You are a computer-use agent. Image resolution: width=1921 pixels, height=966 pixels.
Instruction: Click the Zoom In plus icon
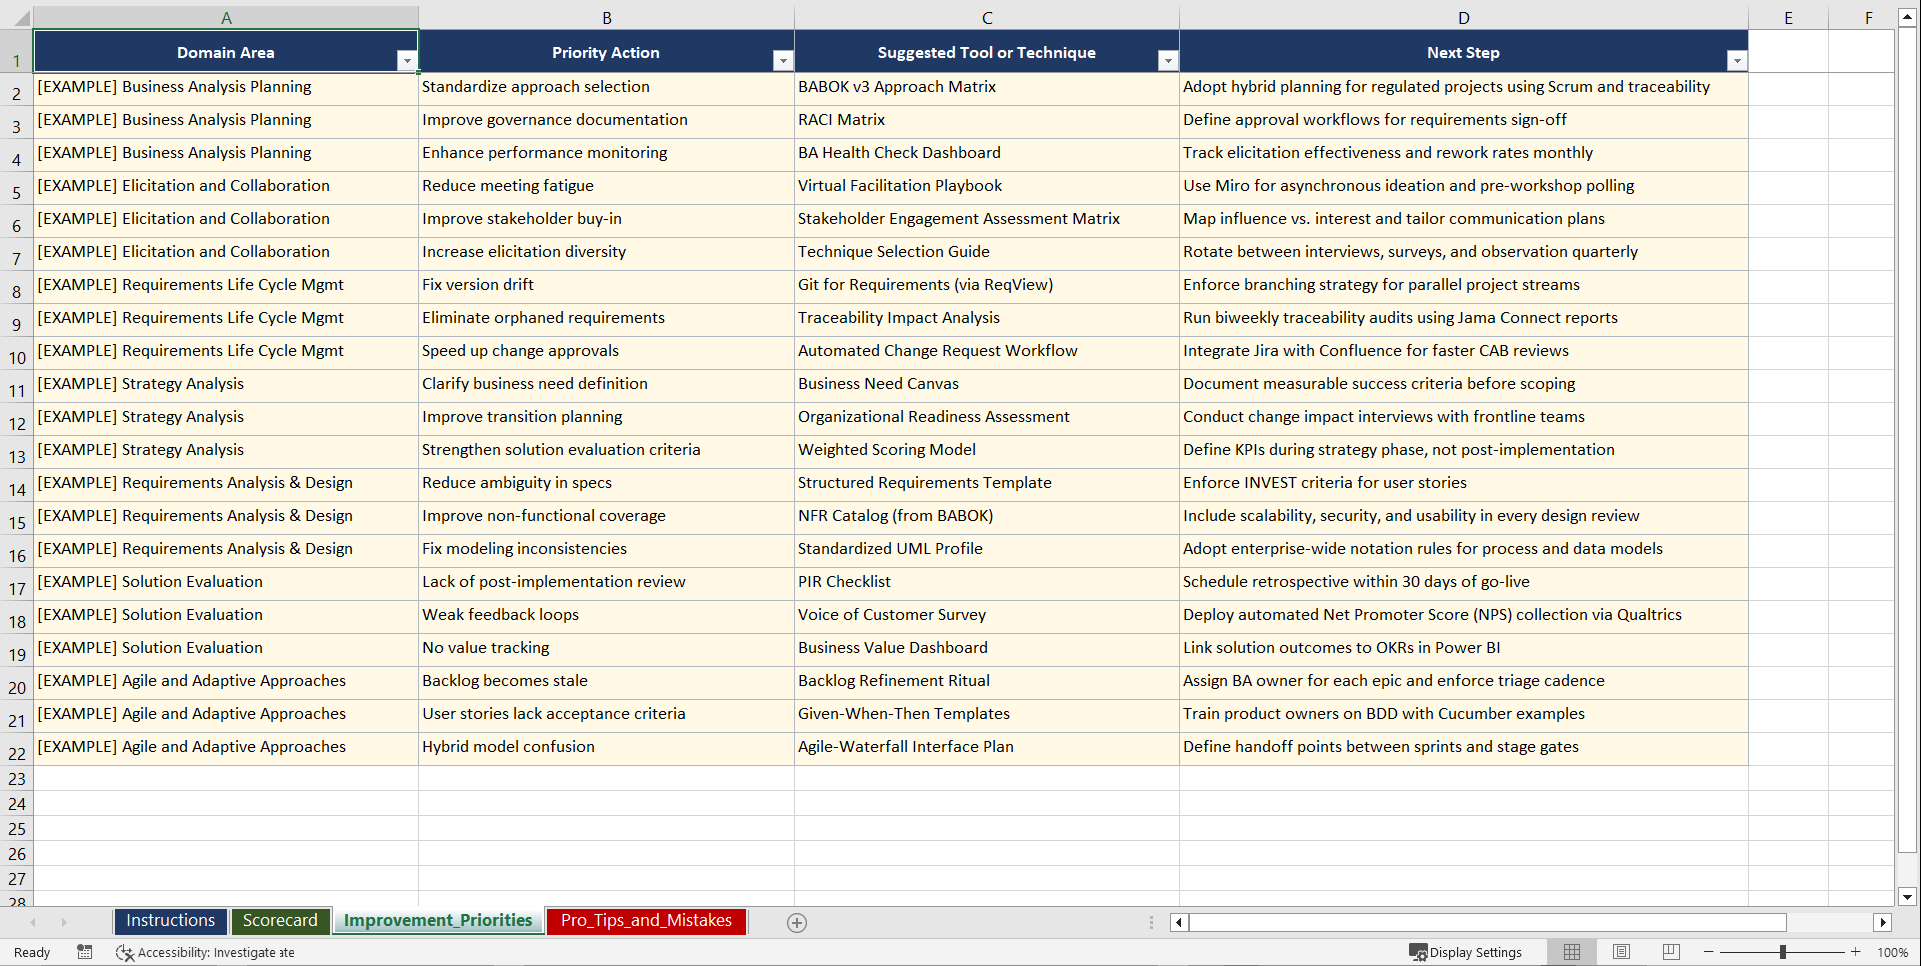tap(1855, 951)
